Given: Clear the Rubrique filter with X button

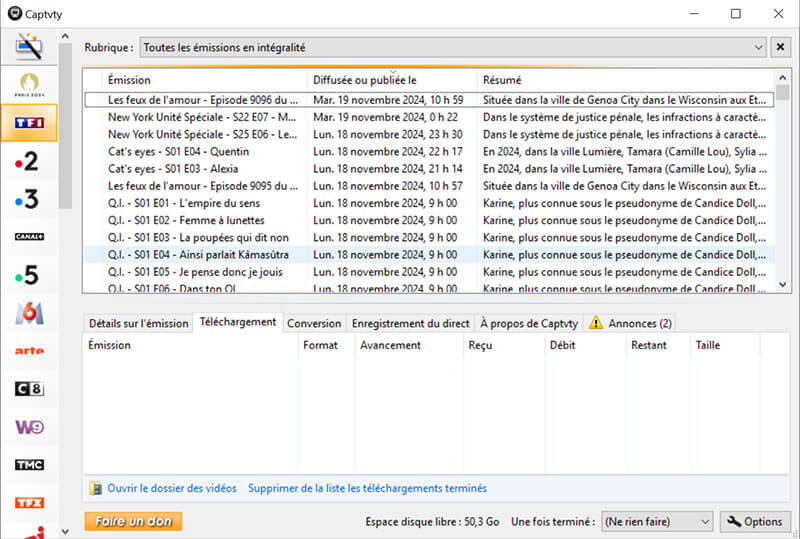Looking at the screenshot, I should point(781,47).
